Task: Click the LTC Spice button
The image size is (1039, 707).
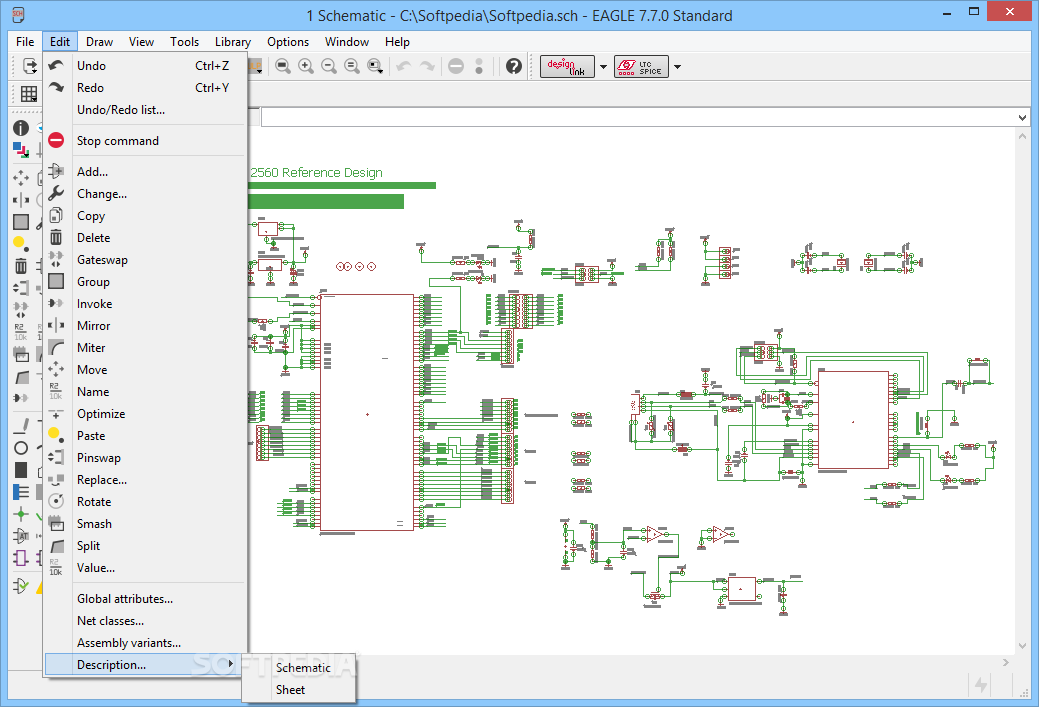Action: pos(641,66)
